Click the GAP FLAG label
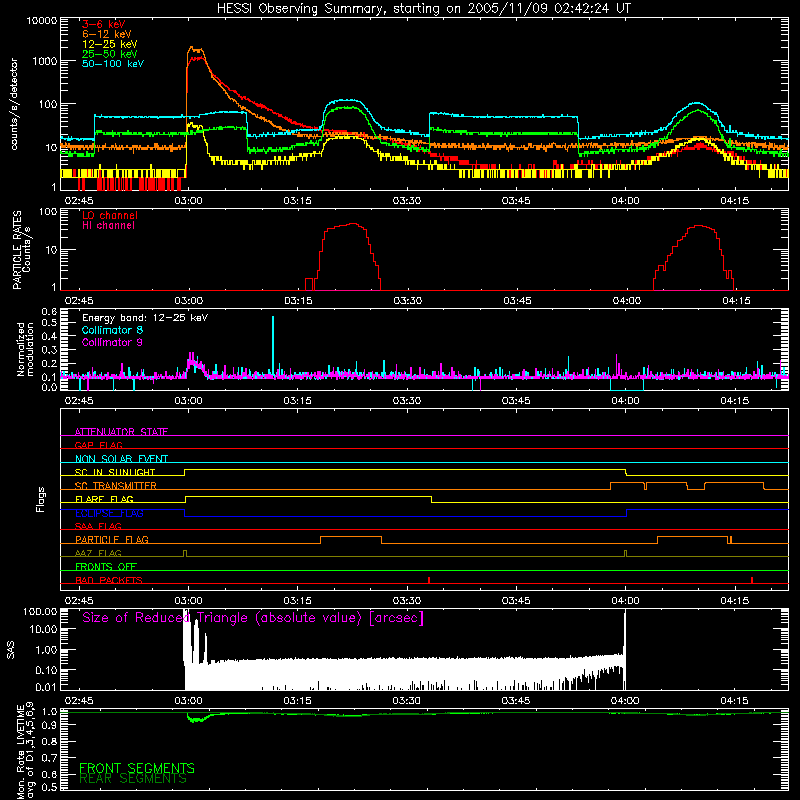The width and height of the screenshot is (800, 800). click(98, 445)
